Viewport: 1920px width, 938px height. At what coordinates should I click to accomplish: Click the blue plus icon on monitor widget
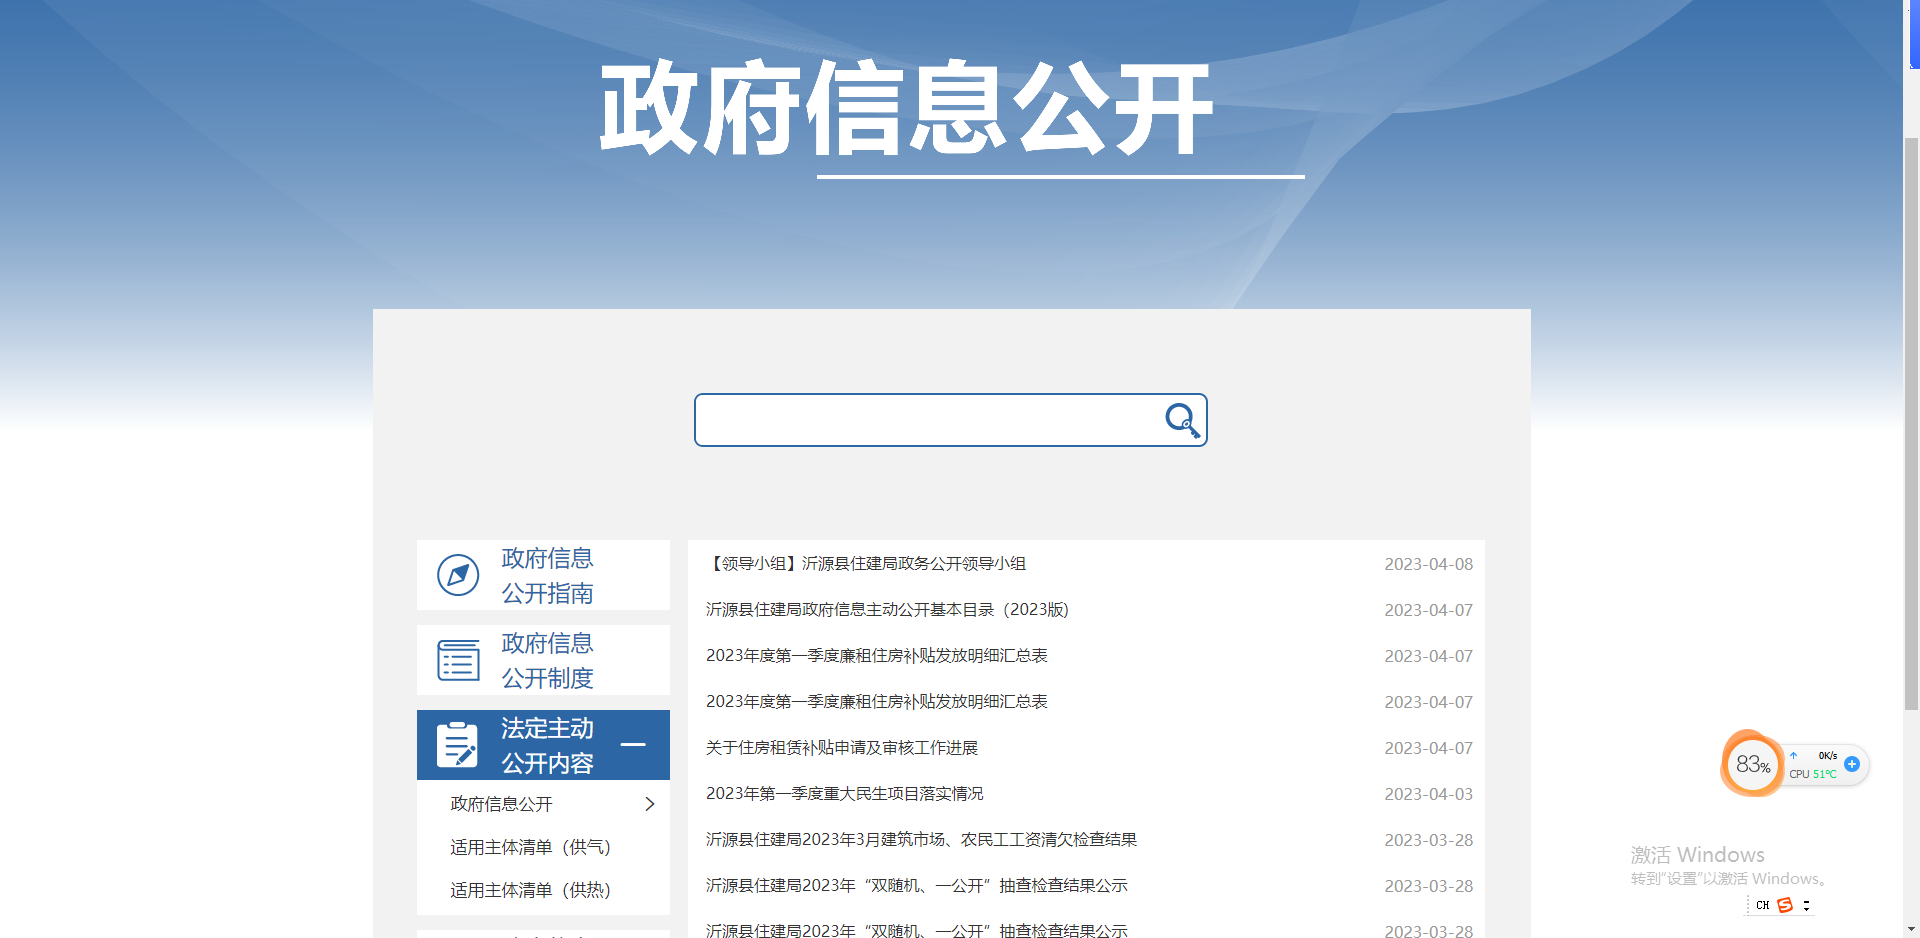pos(1852,764)
